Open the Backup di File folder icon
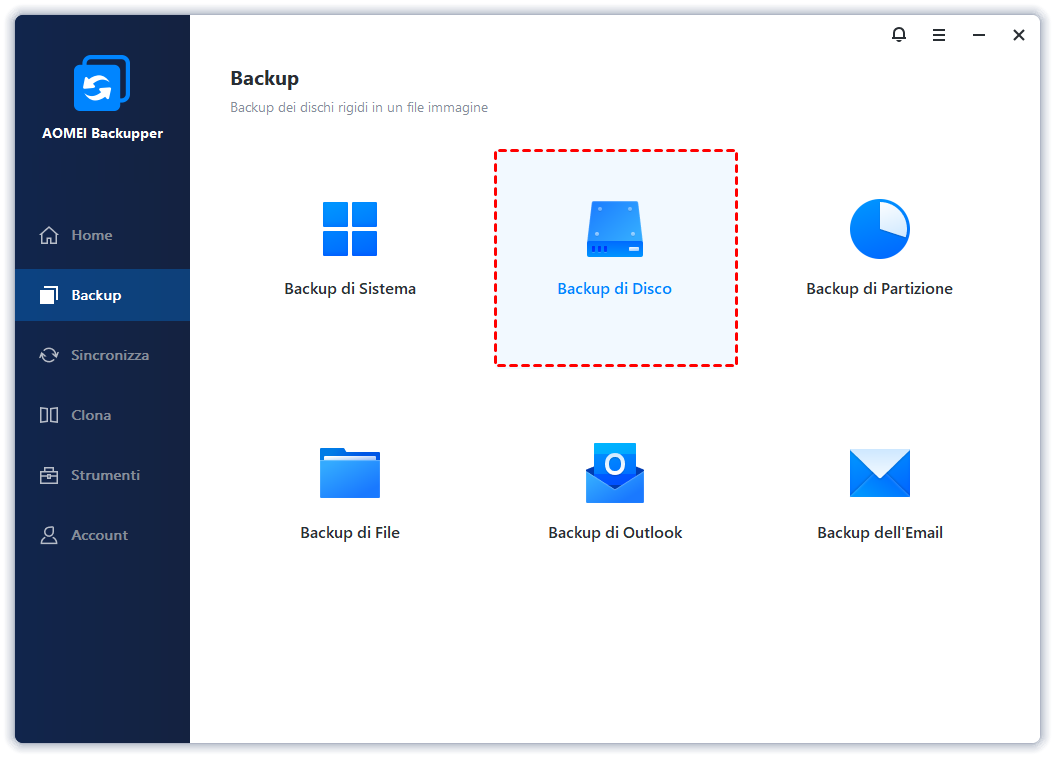Image resolution: width=1055 pixels, height=758 pixels. [x=350, y=473]
